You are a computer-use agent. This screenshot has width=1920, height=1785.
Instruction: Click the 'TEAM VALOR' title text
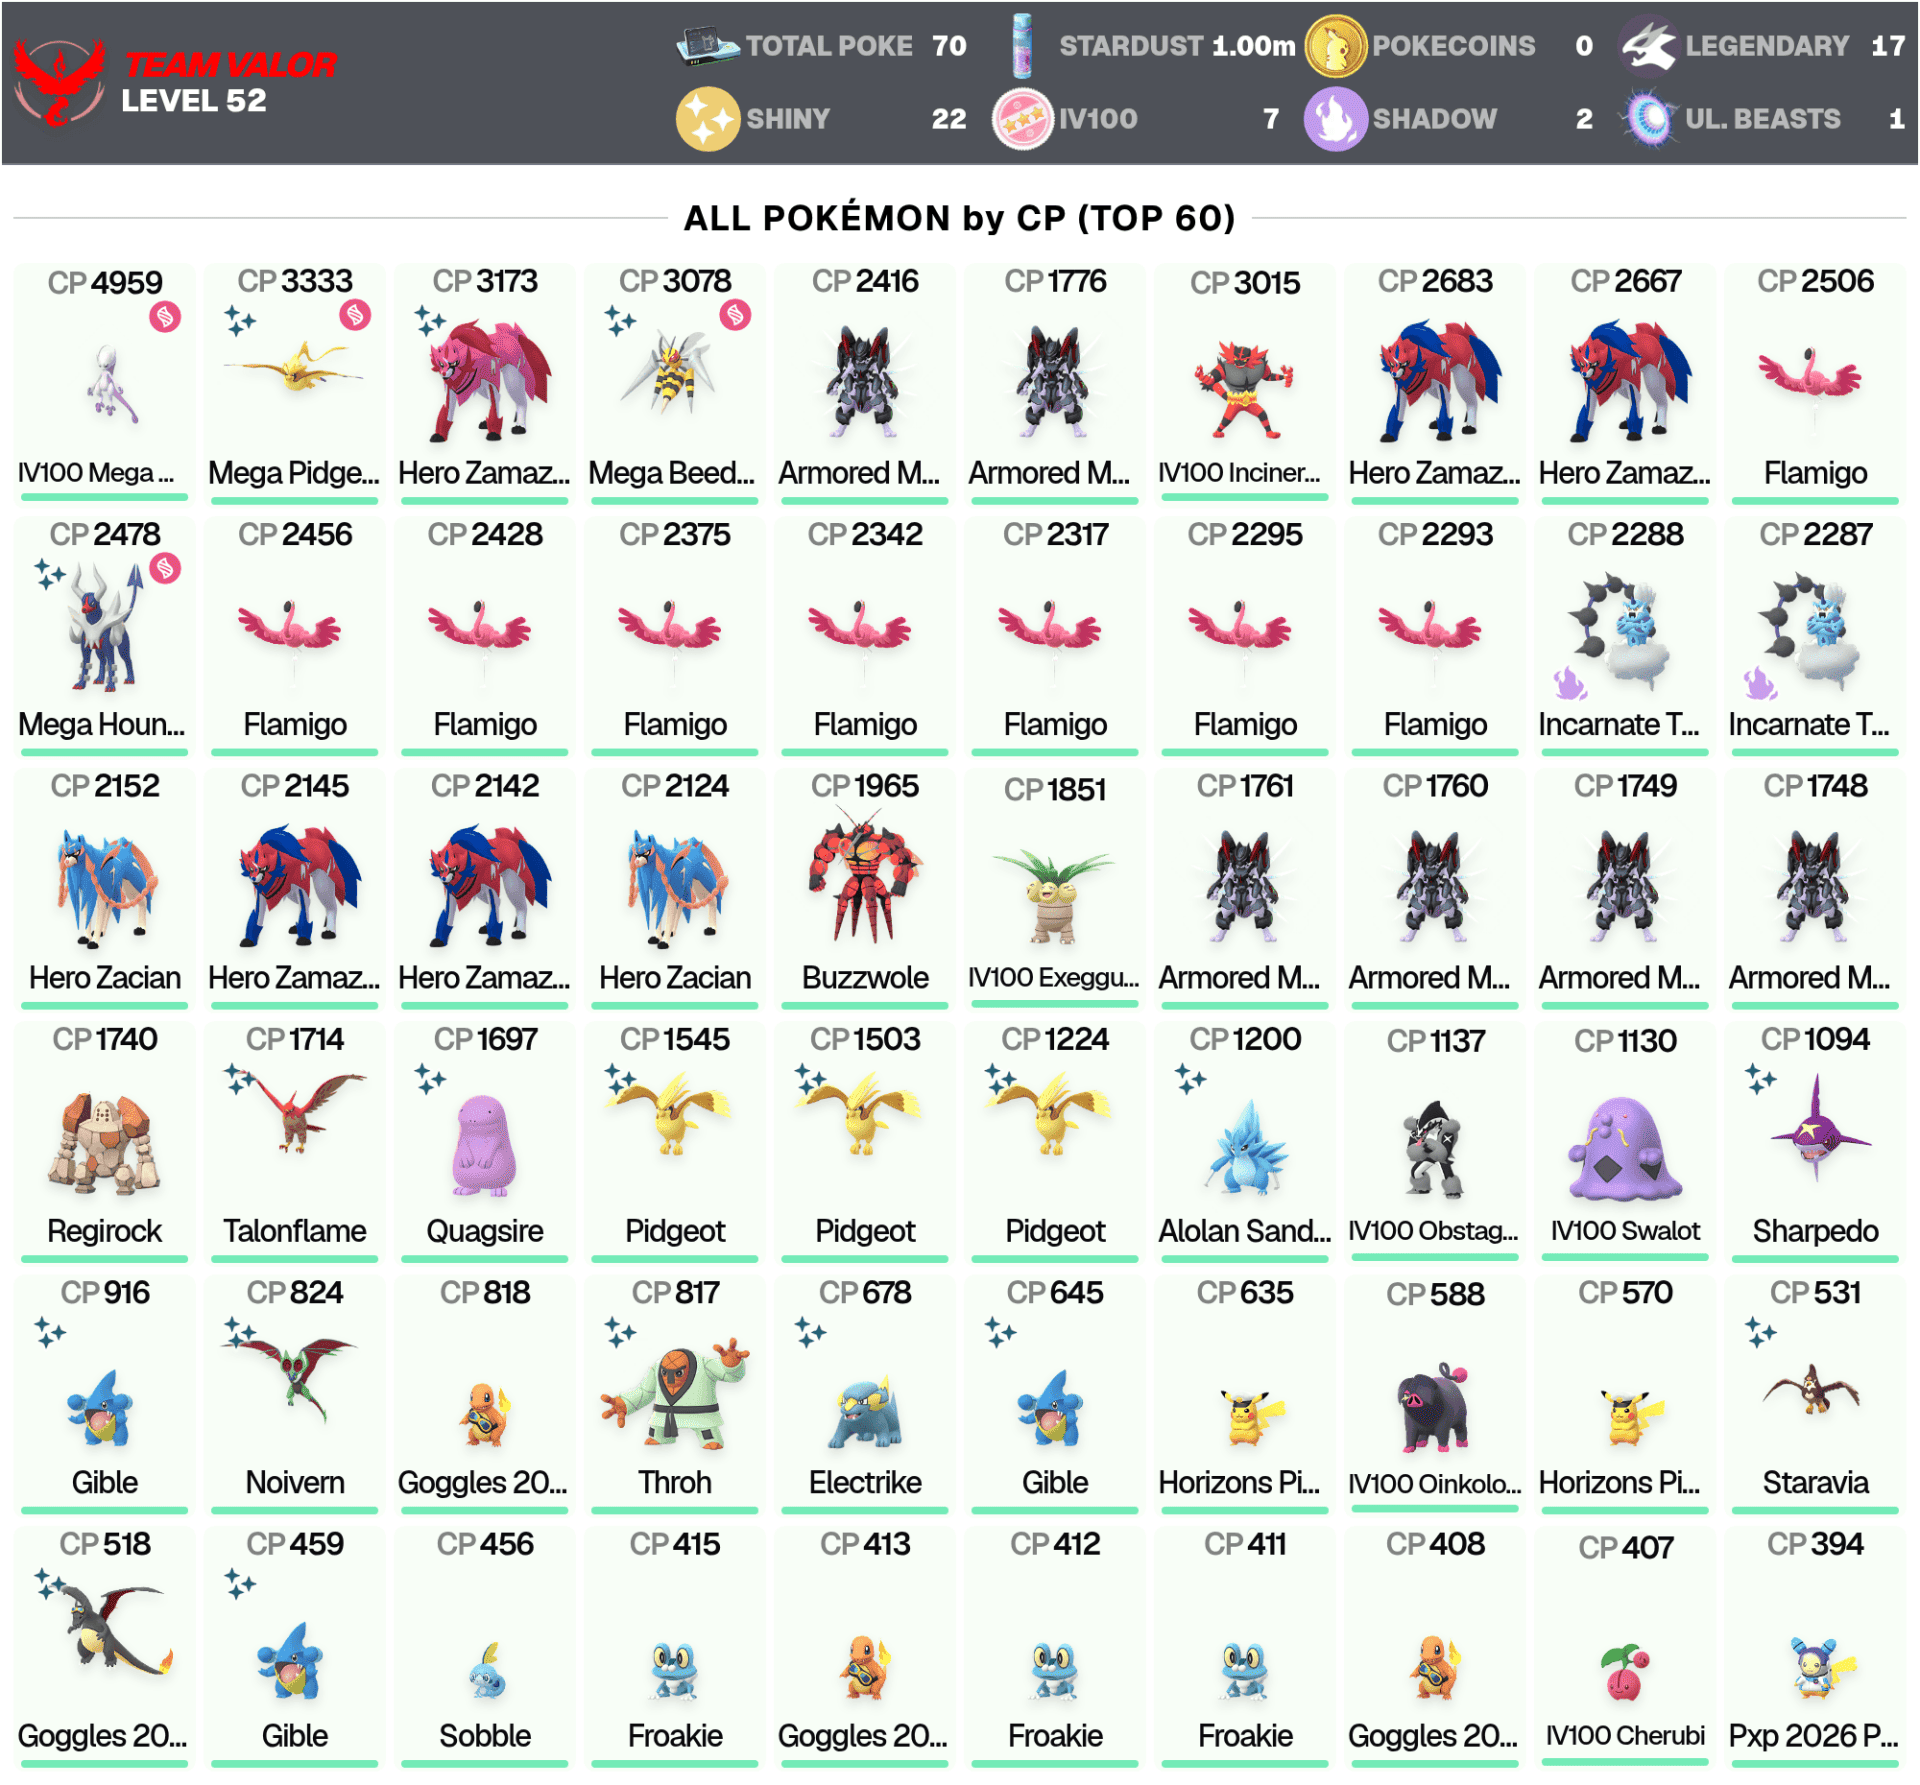coord(231,64)
